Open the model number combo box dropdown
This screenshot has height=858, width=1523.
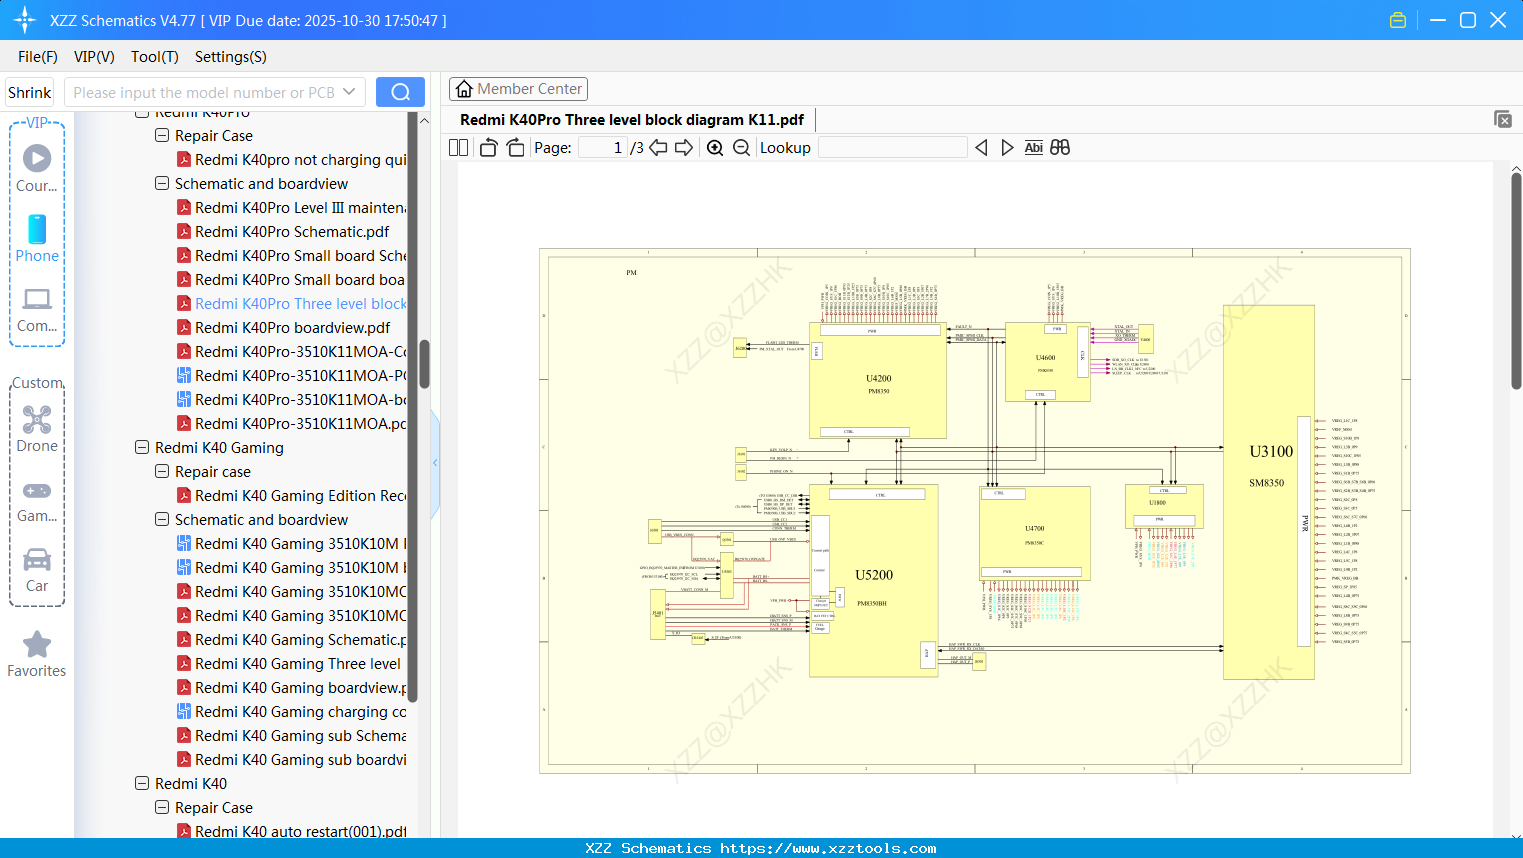click(347, 91)
